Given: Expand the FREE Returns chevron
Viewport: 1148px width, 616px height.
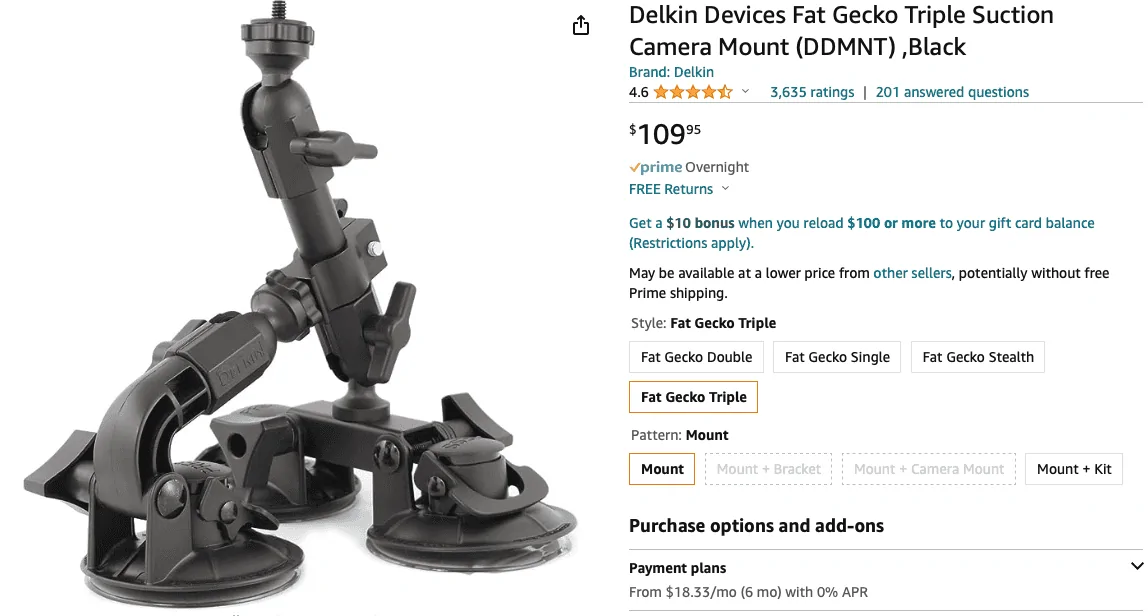Looking at the screenshot, I should coord(725,189).
